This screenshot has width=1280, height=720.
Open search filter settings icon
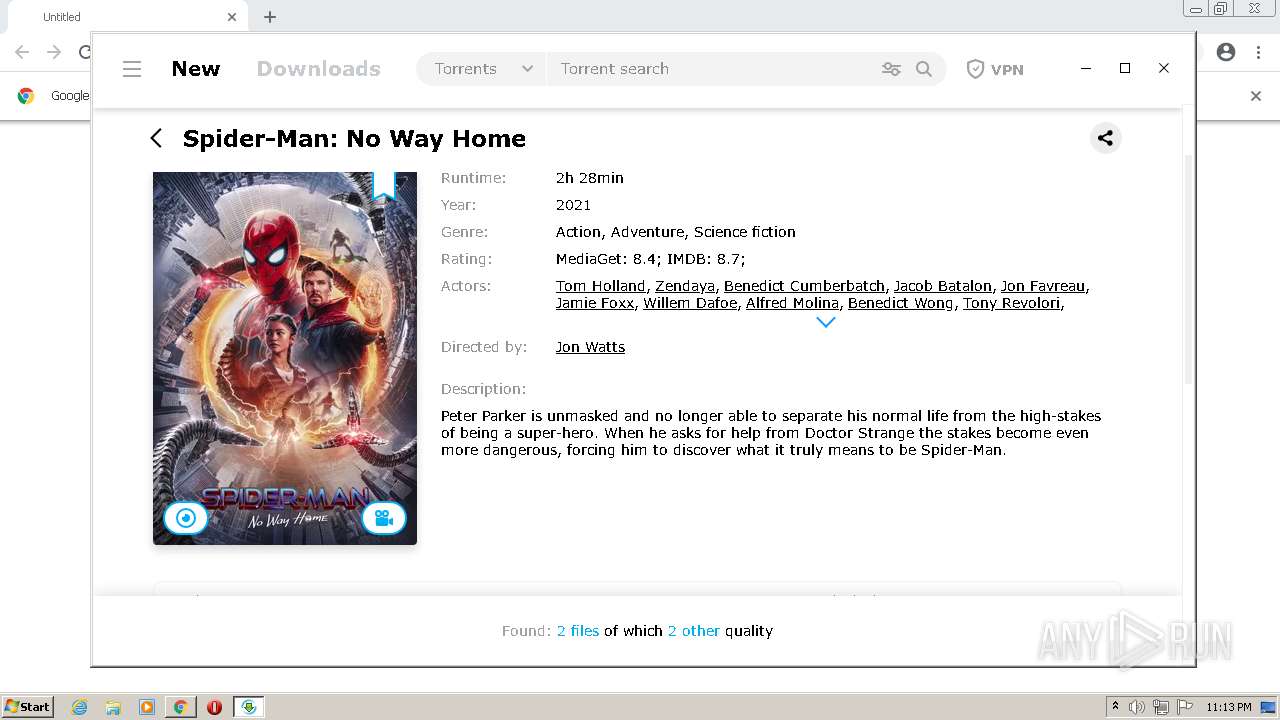pos(891,69)
